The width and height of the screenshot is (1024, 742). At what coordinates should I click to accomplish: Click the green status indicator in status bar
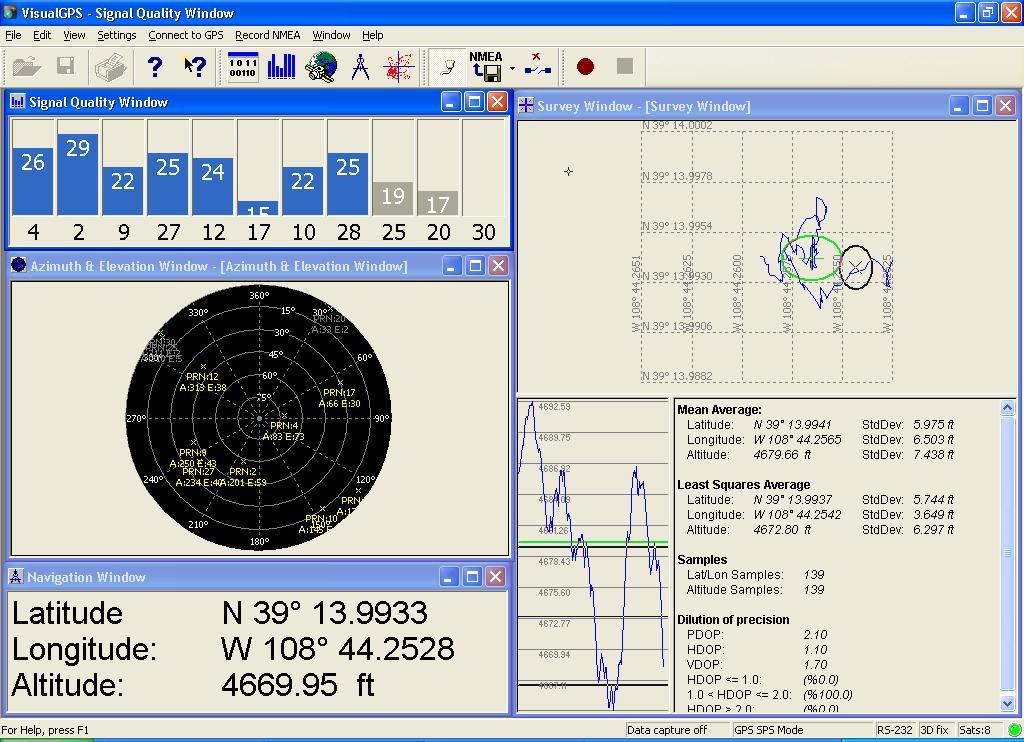[x=1014, y=730]
